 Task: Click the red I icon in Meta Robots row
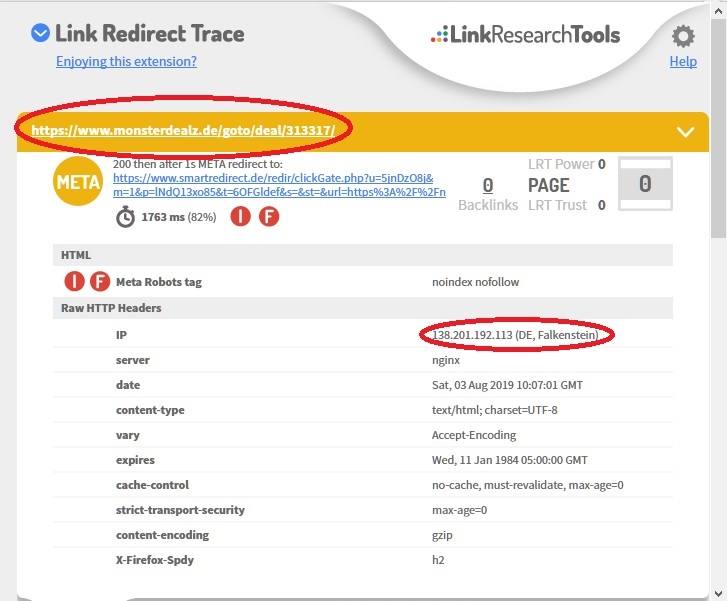tap(74, 282)
